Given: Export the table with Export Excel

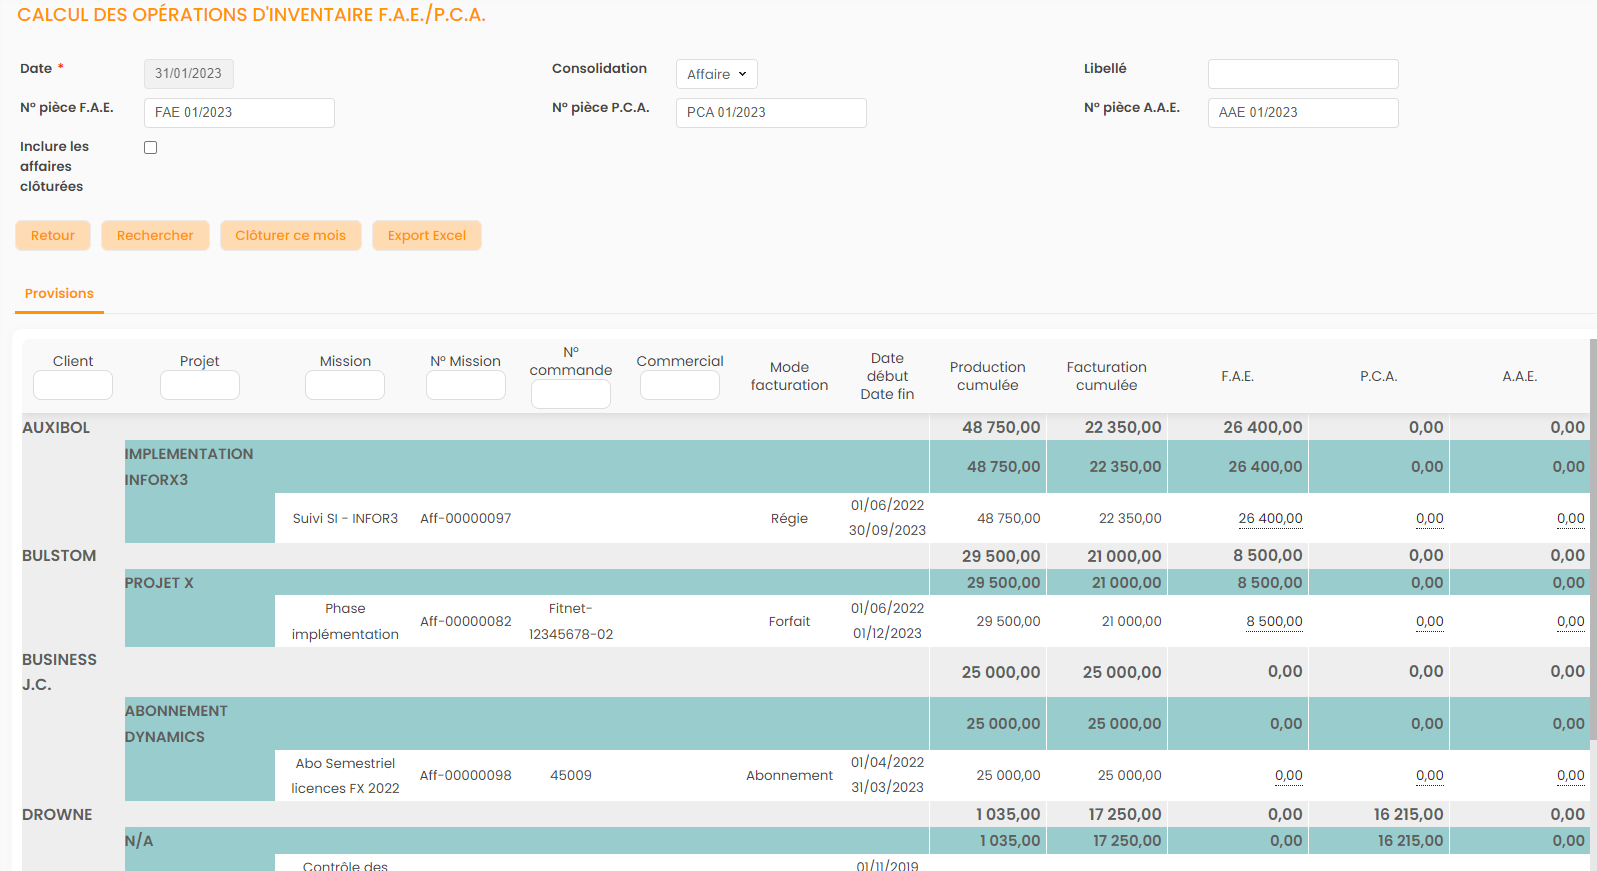Looking at the screenshot, I should (427, 236).
